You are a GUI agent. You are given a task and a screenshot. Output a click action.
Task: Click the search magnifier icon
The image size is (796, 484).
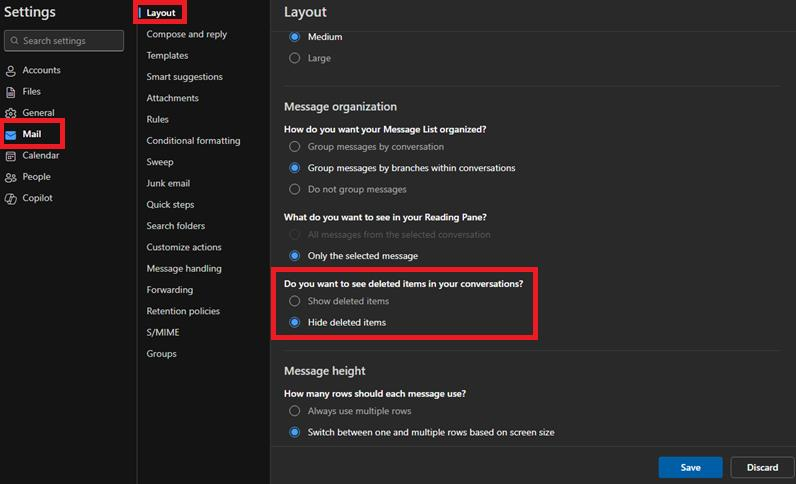(14, 41)
